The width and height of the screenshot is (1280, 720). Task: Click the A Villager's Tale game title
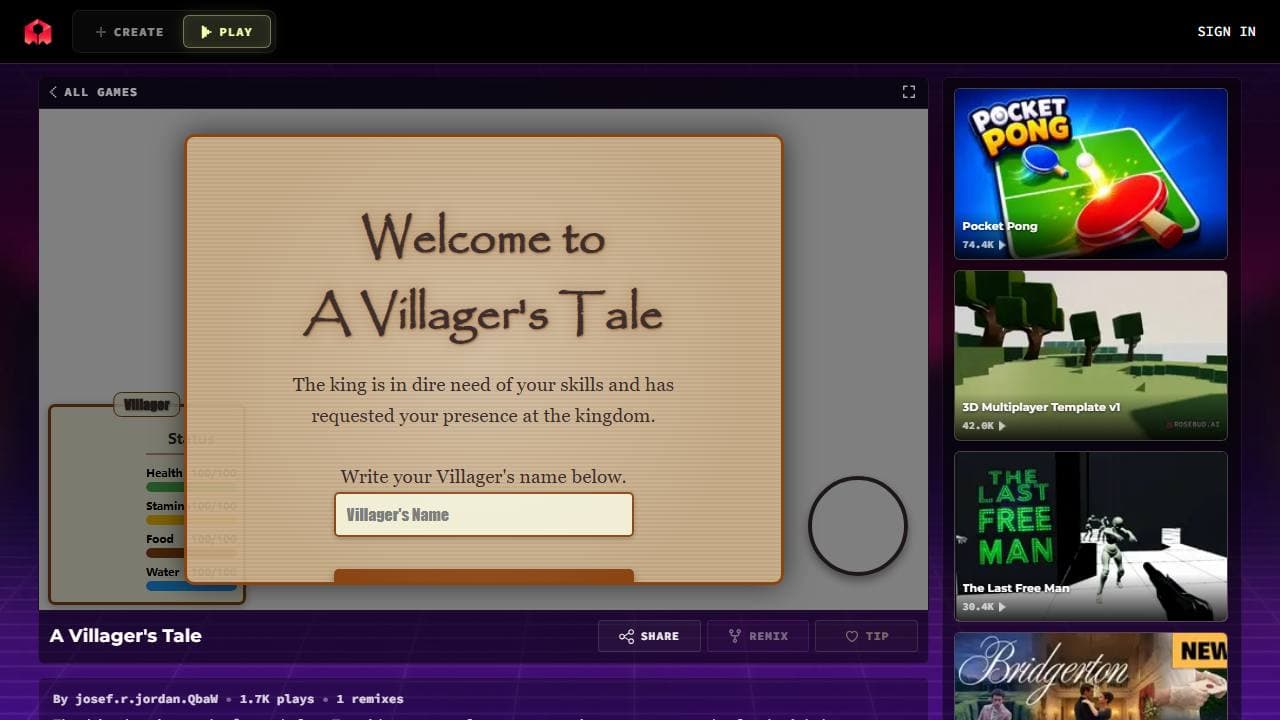coord(126,636)
